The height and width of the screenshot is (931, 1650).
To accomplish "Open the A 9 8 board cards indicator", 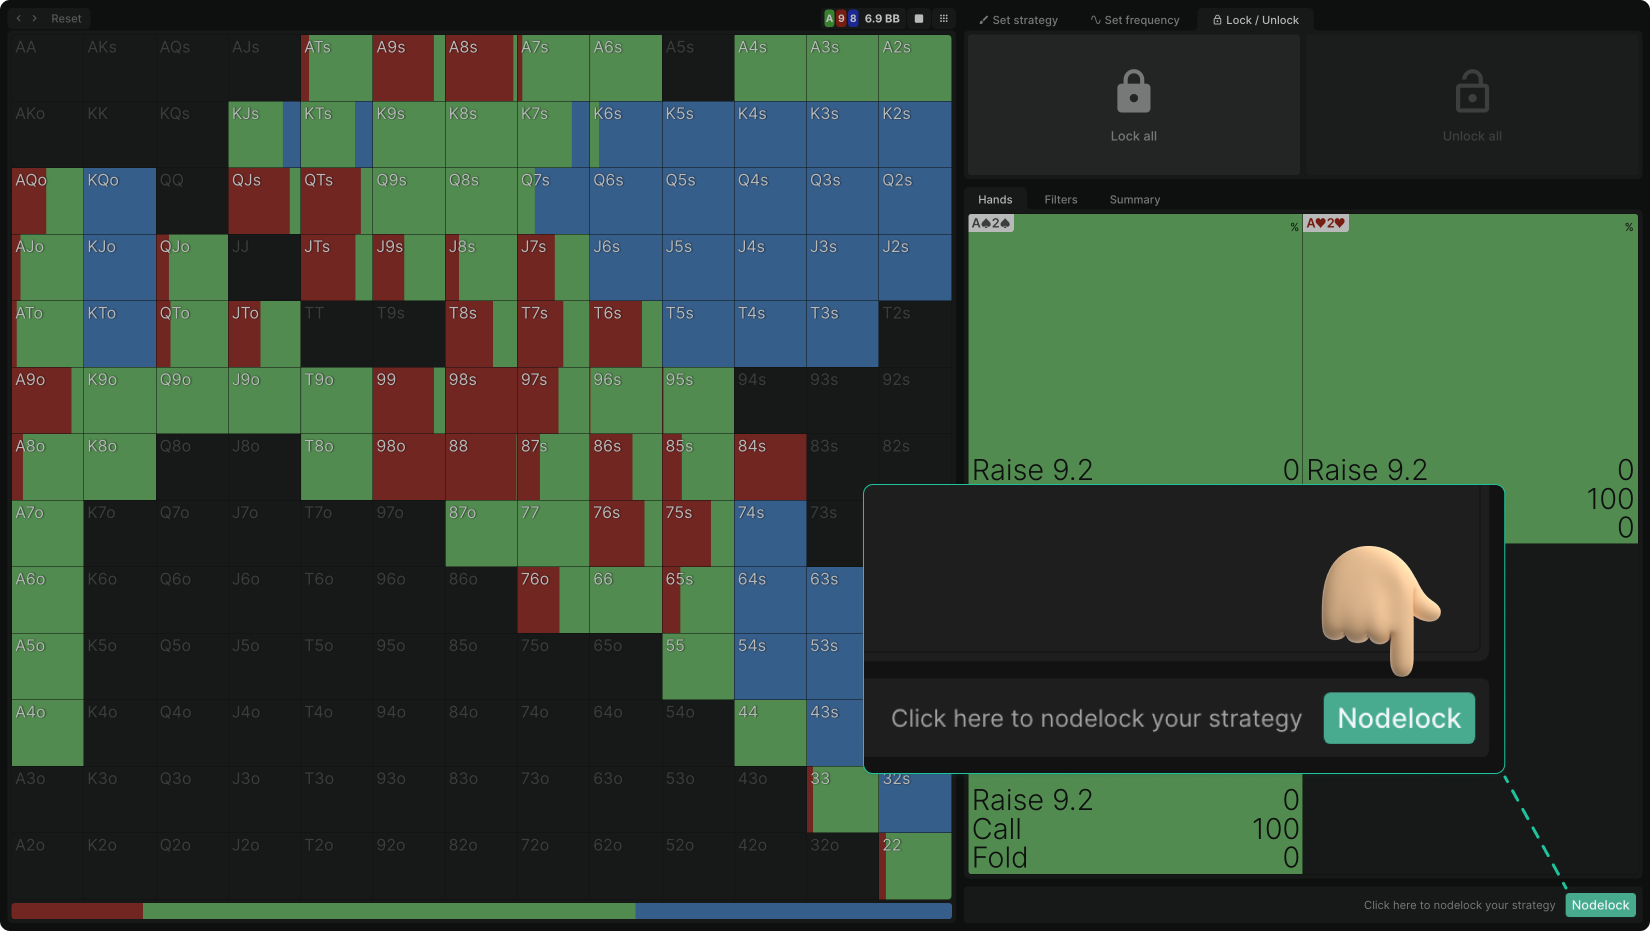I will (841, 18).
